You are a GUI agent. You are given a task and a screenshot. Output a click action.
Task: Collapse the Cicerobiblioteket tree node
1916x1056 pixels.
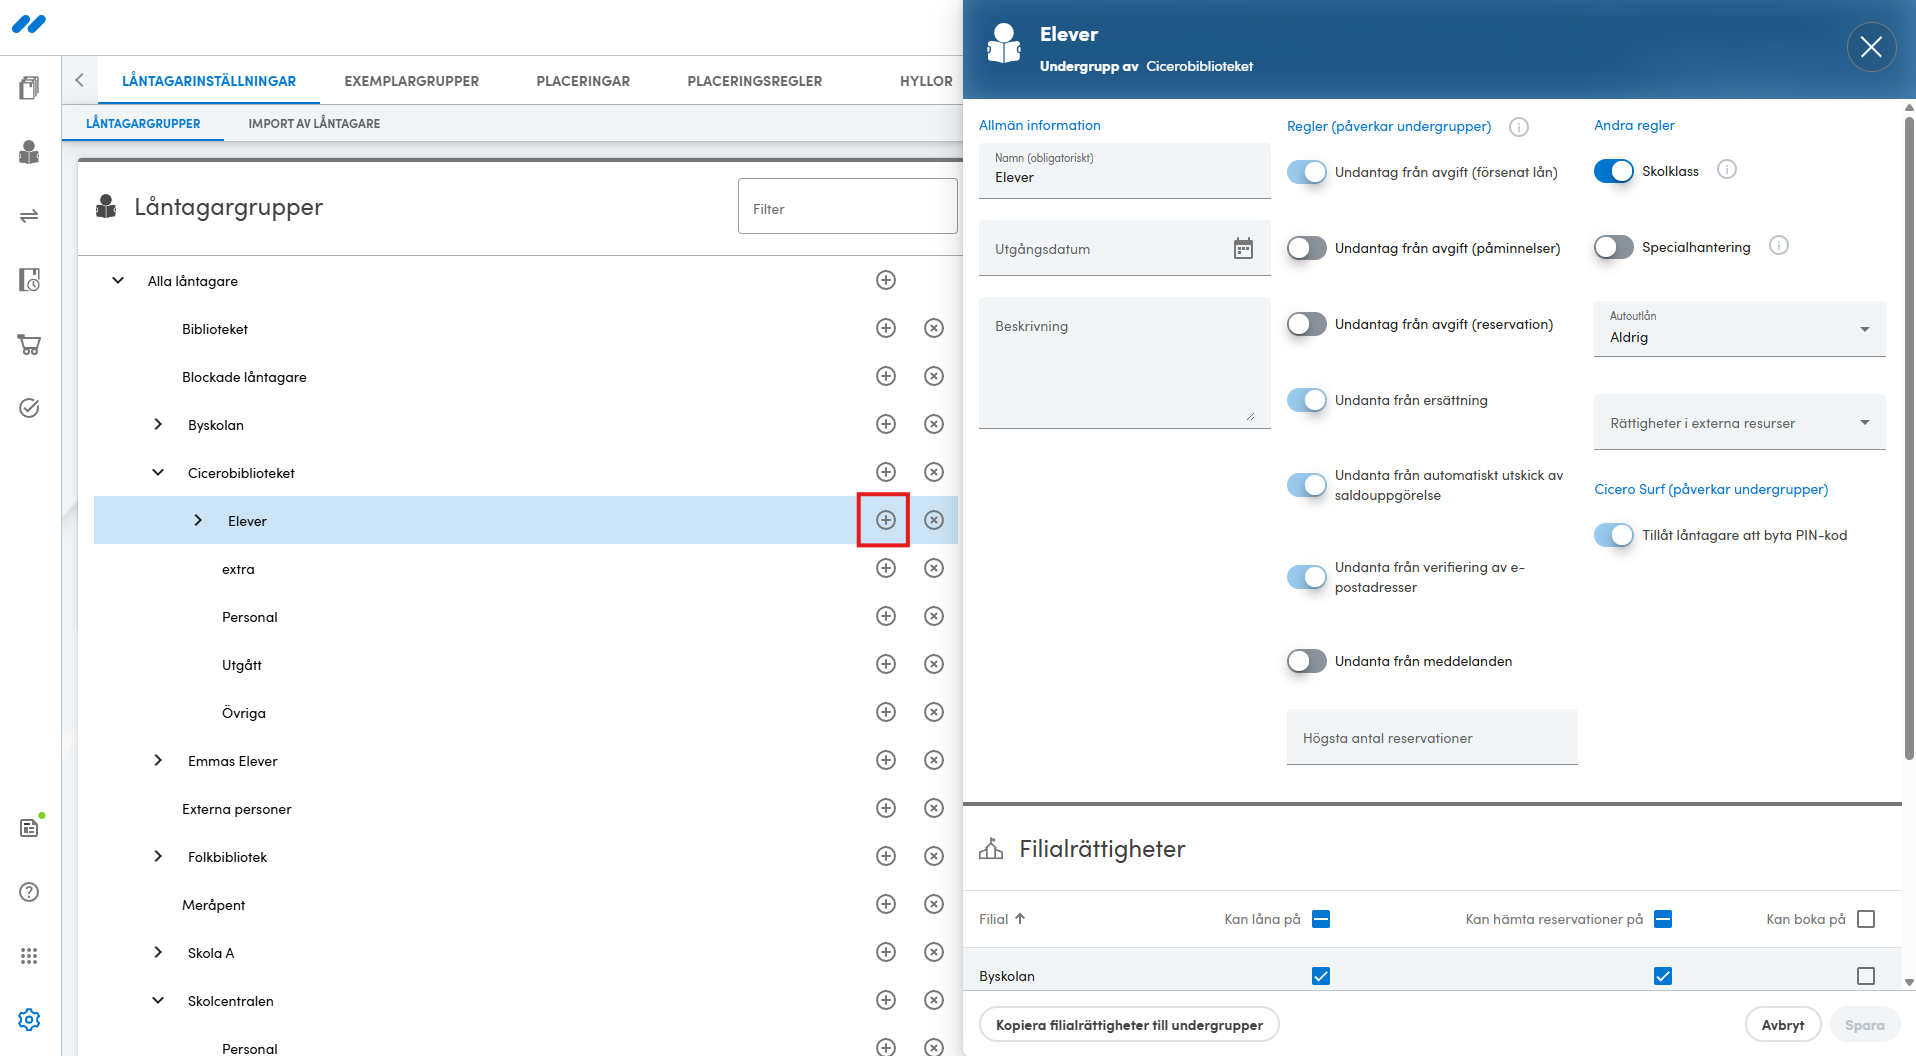(158, 472)
